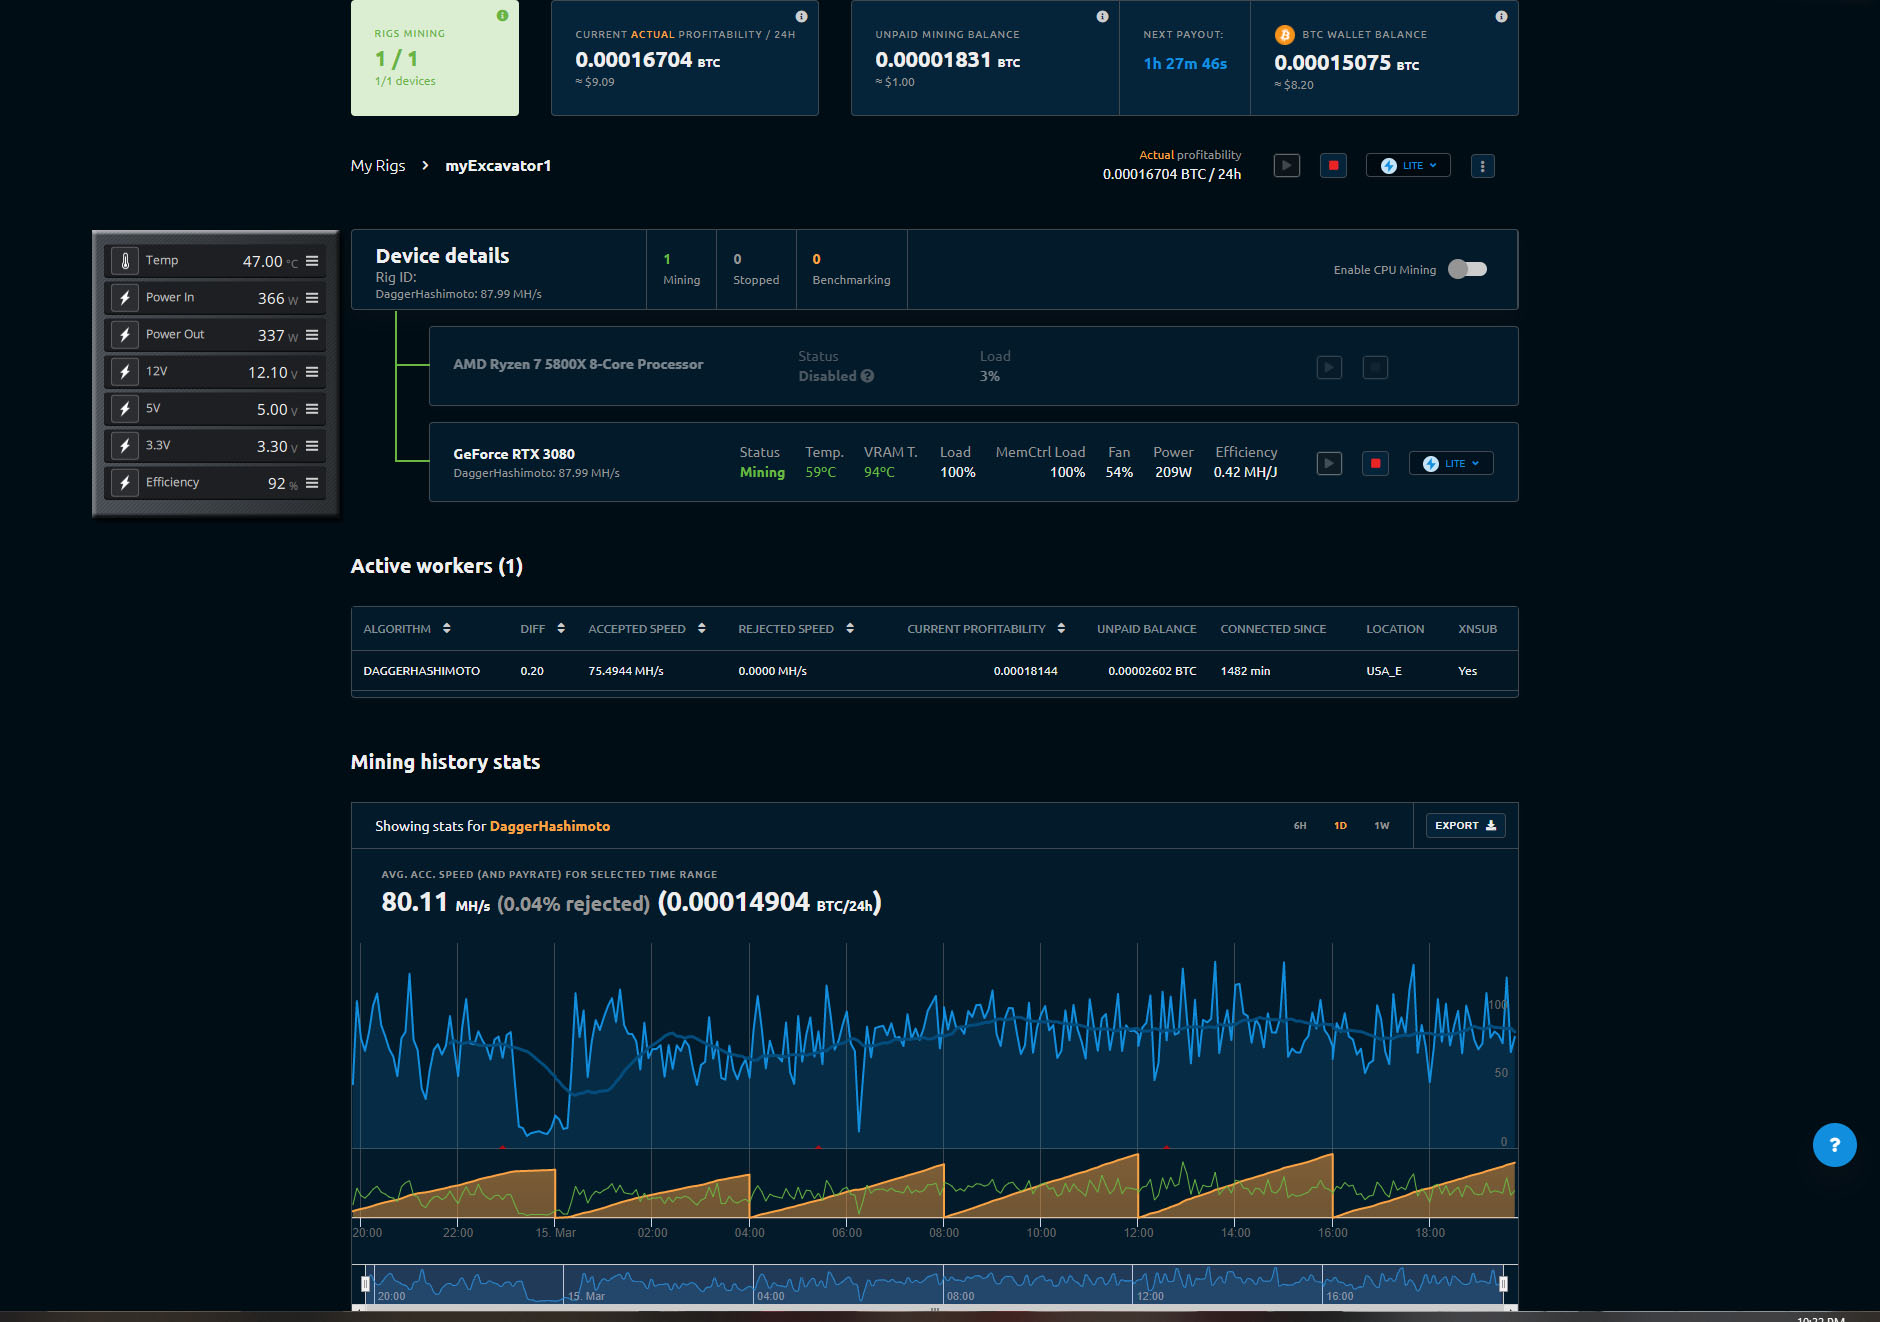
Task: Click the GeForce RTX 3080 device name
Action: click(x=514, y=454)
